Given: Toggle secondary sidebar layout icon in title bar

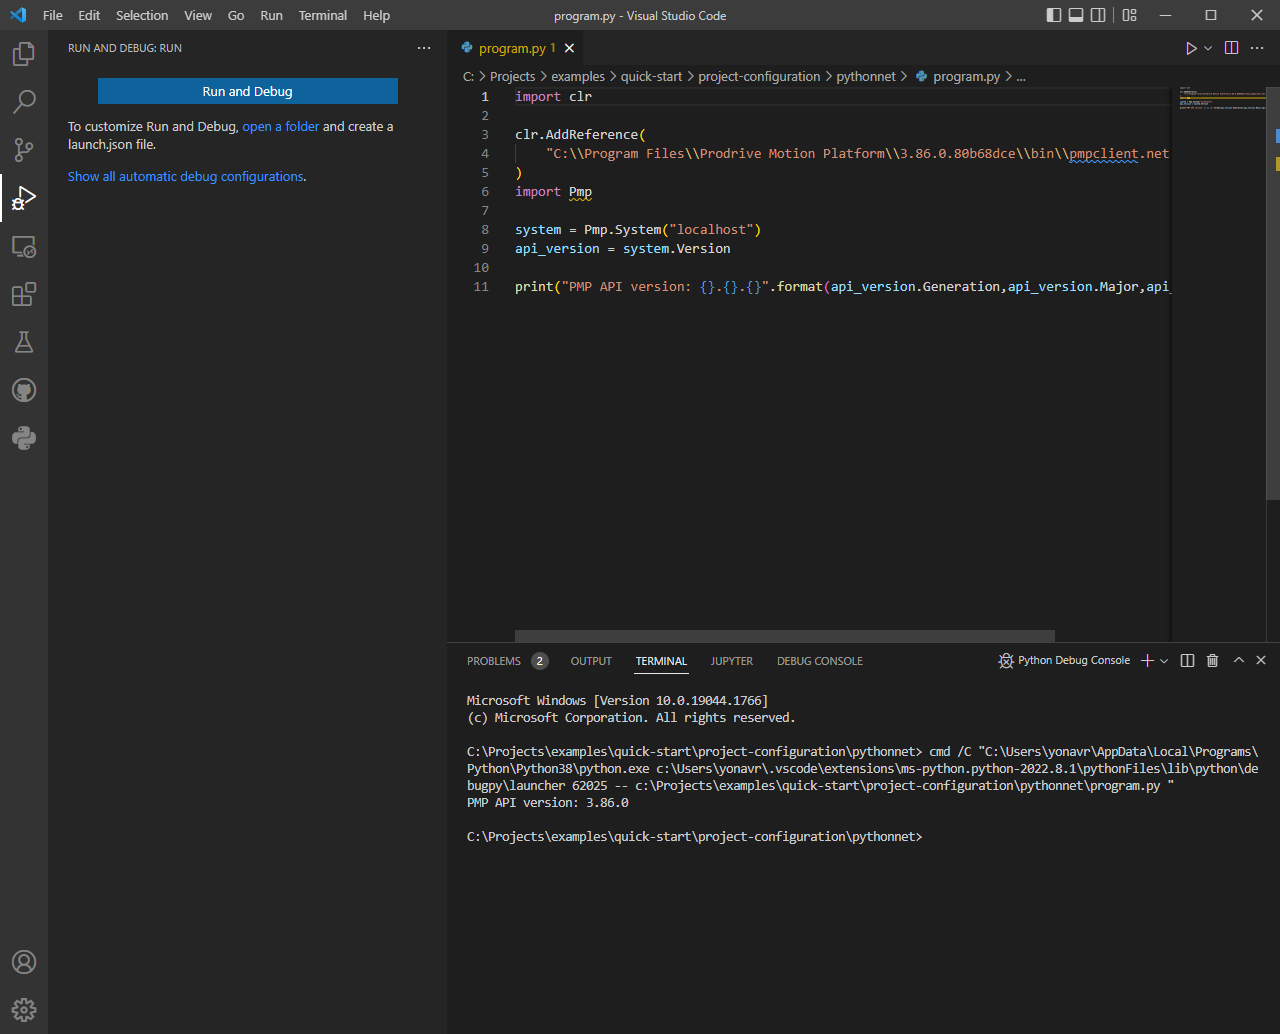Looking at the screenshot, I should (1098, 15).
